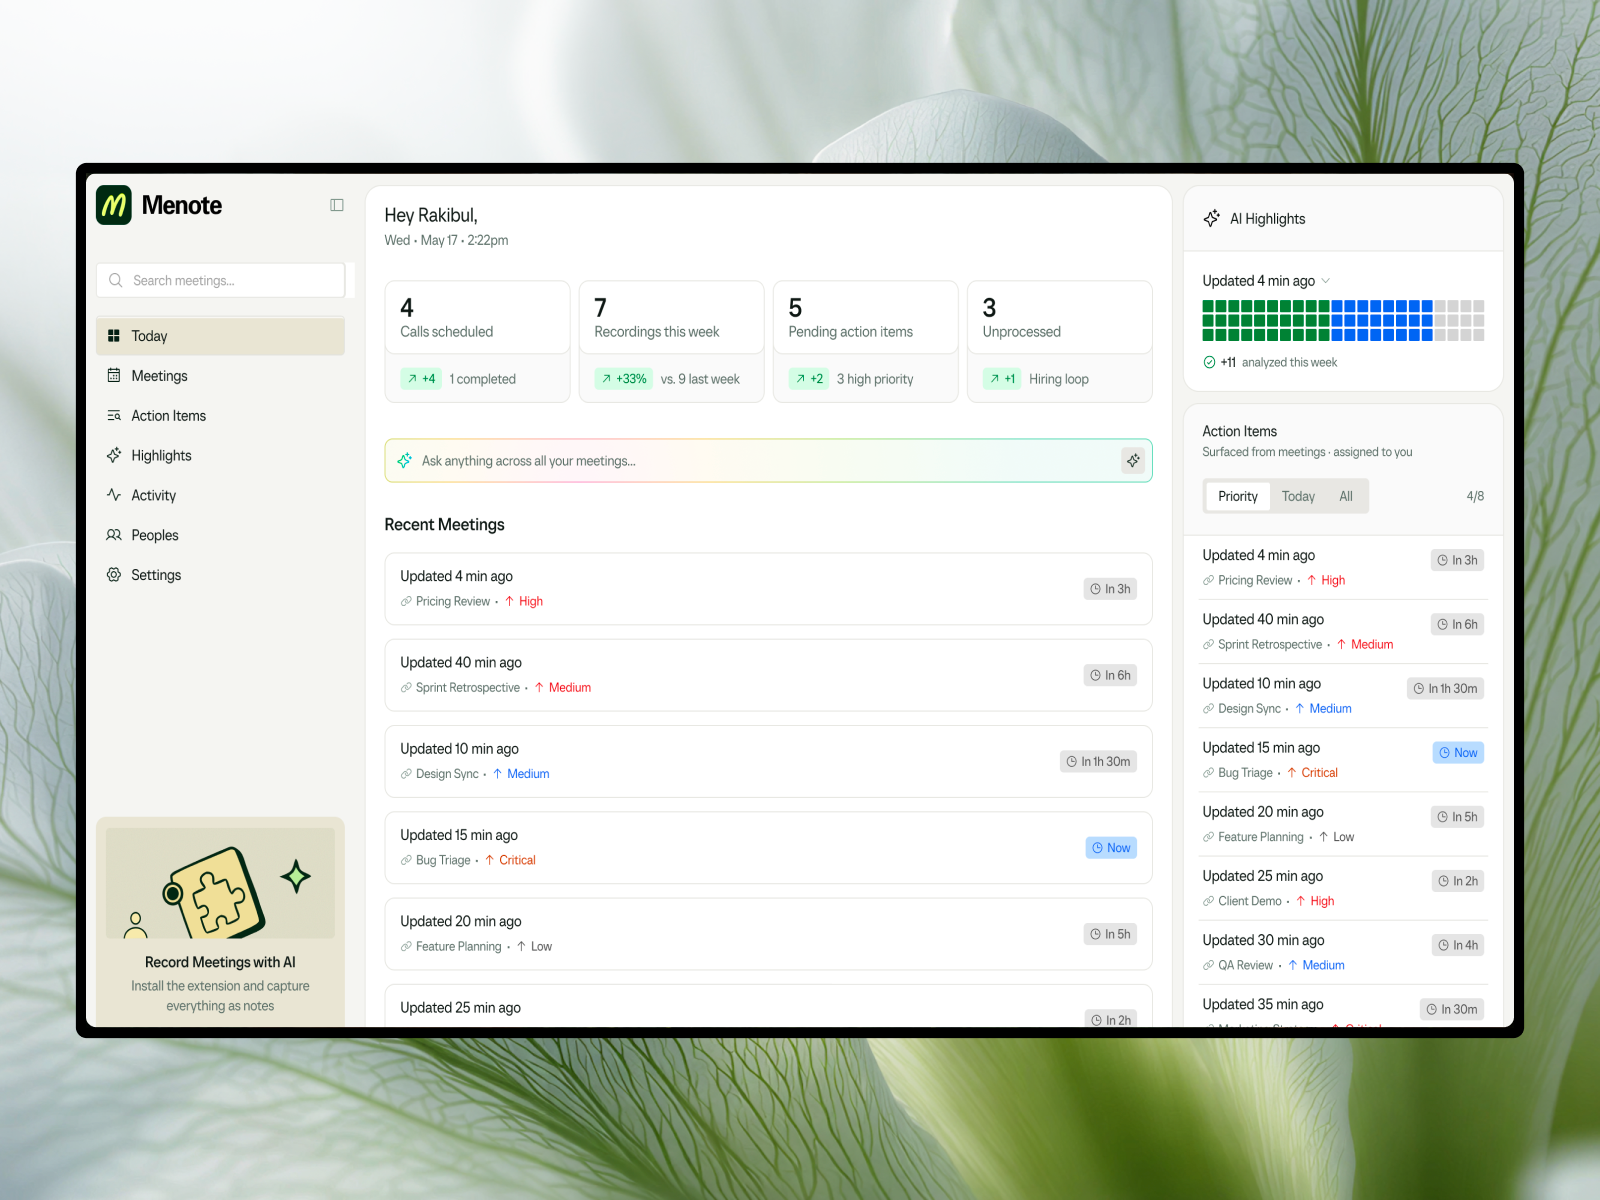Click the In 5h badge in Recent Meetings
1600x1200 pixels.
(x=1110, y=934)
